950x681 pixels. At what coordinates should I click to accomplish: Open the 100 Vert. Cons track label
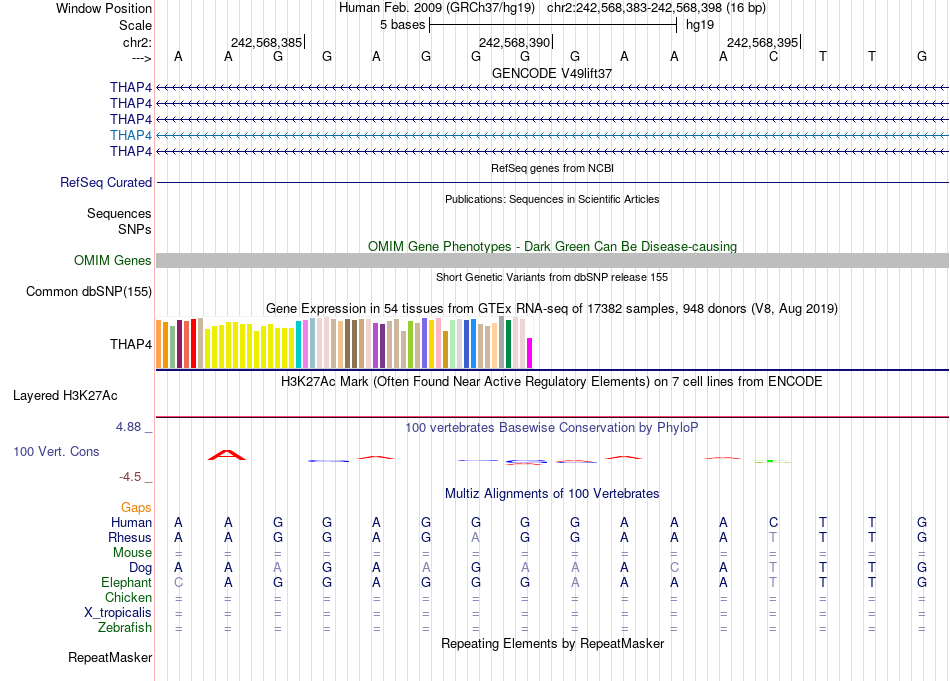tap(56, 451)
